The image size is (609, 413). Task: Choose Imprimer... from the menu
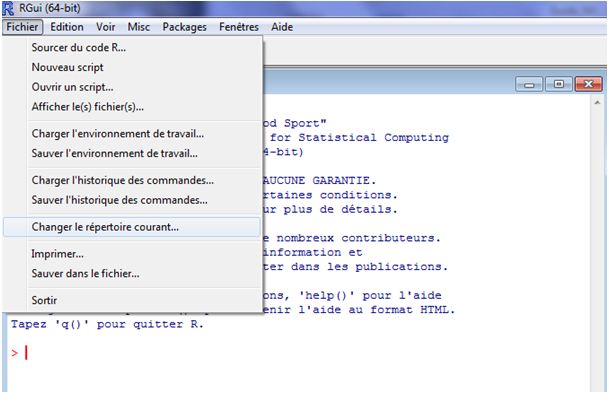click(x=132, y=254)
